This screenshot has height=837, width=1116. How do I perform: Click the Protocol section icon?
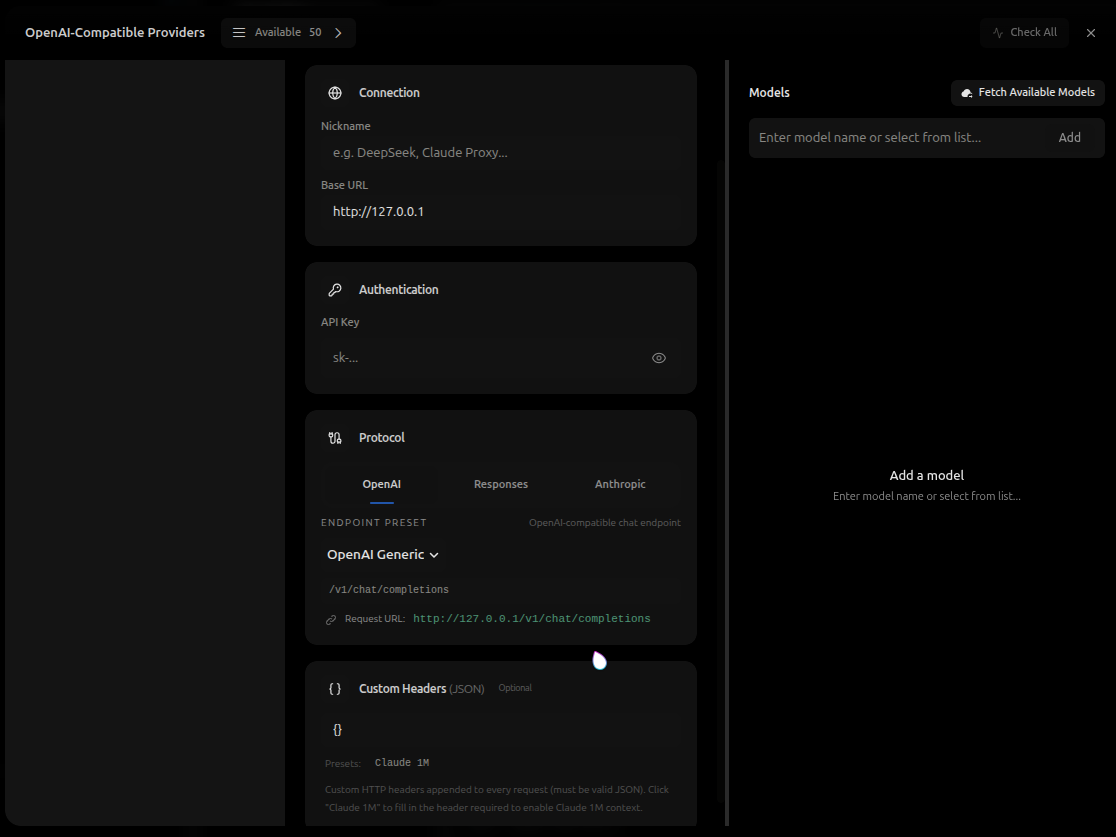(x=335, y=438)
